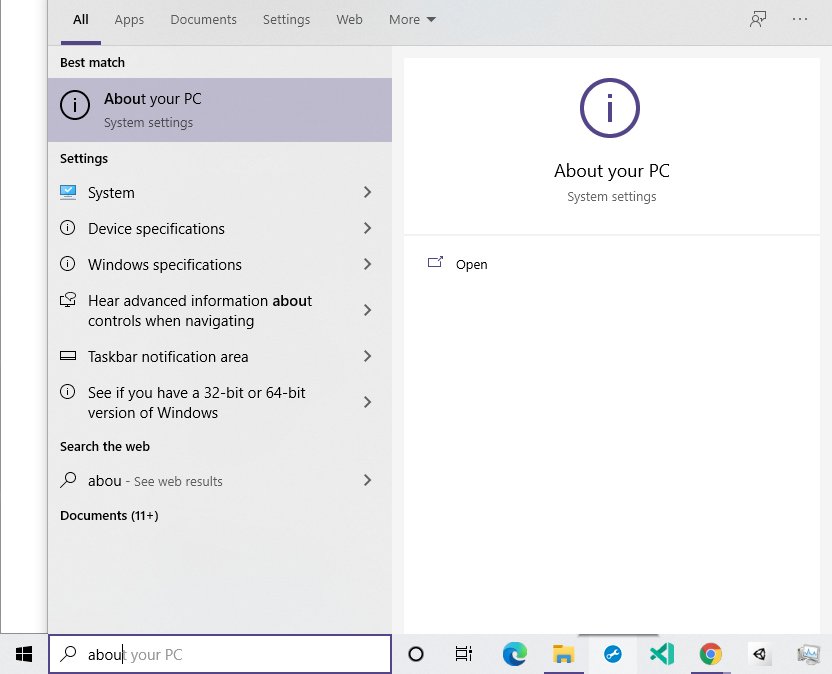Open Task View from the taskbar
Screen dimensions: 832x674
click(464, 654)
